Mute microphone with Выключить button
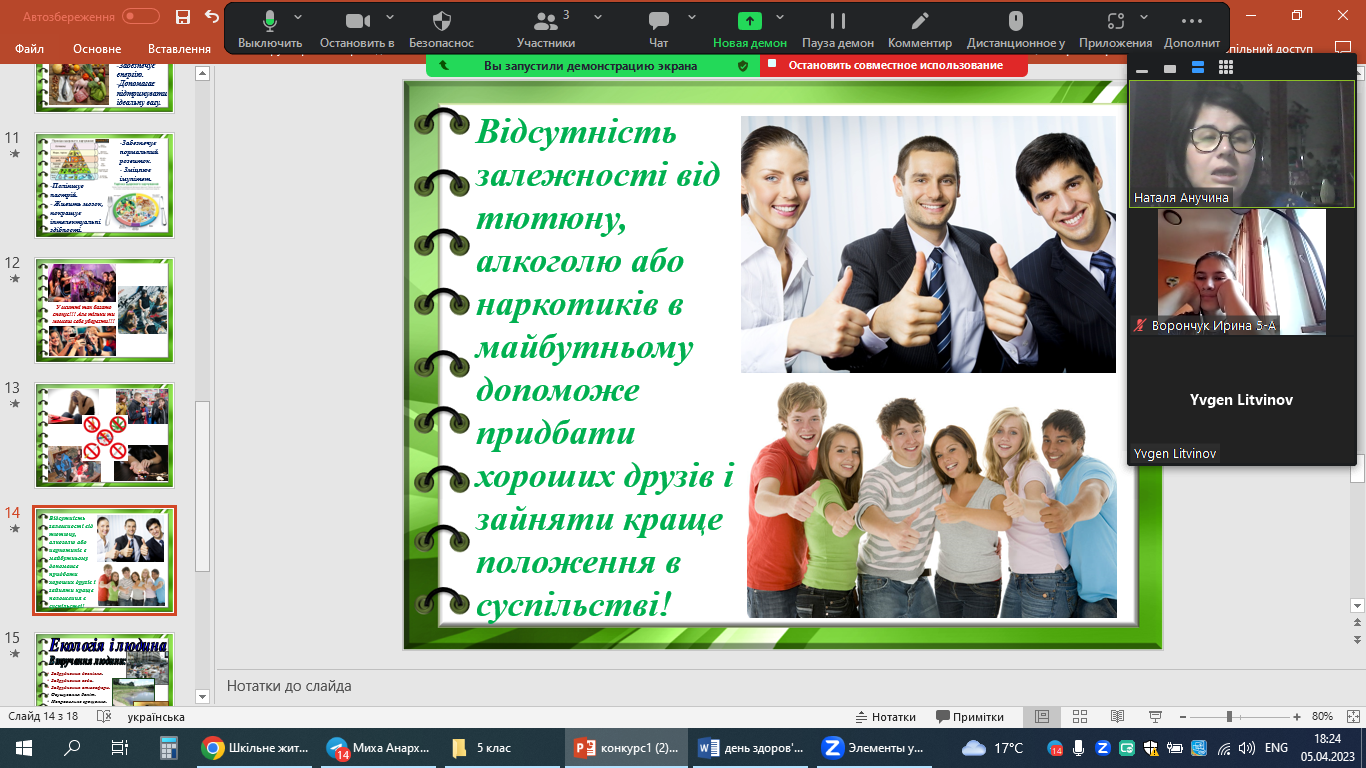This screenshot has height=768, width=1366. (270, 30)
